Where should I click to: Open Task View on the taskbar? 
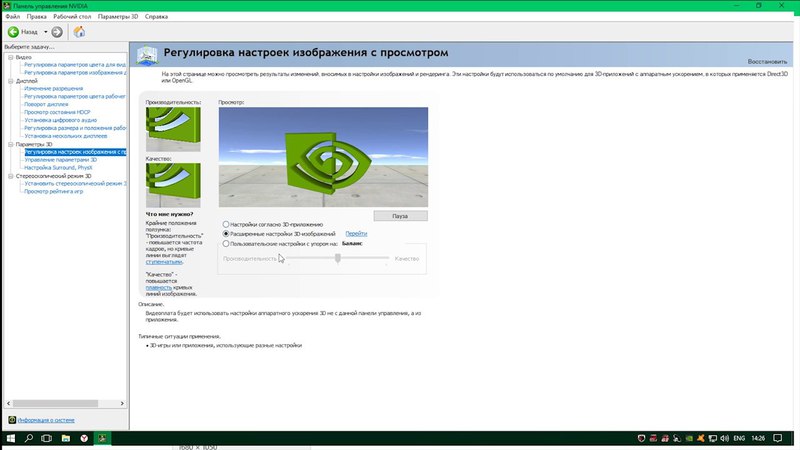(46, 438)
